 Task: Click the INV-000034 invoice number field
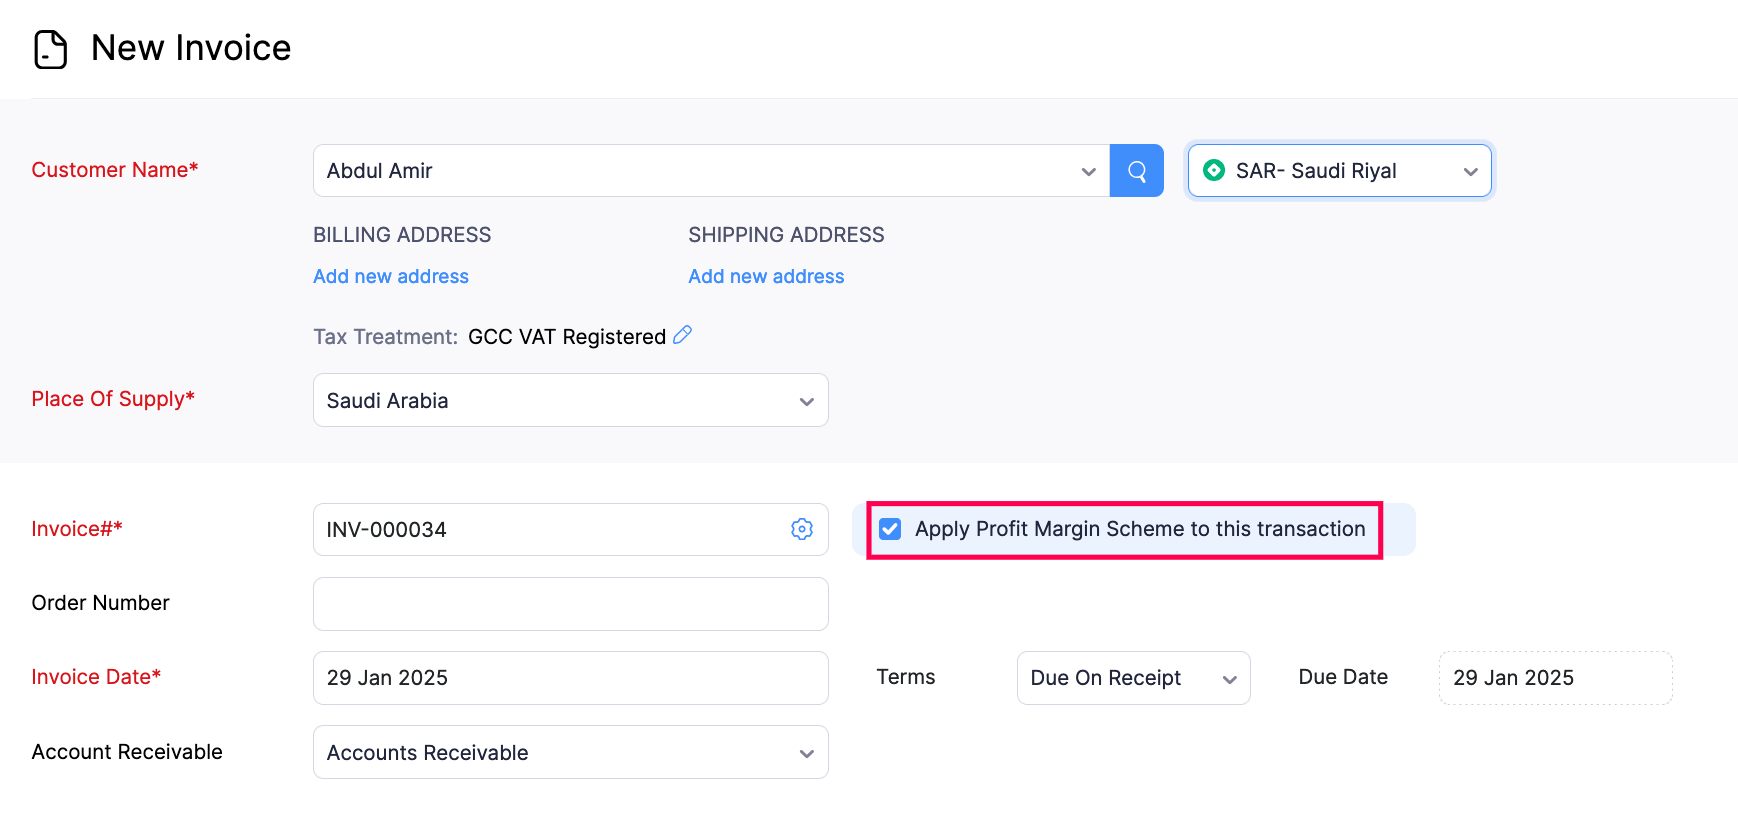pos(550,530)
